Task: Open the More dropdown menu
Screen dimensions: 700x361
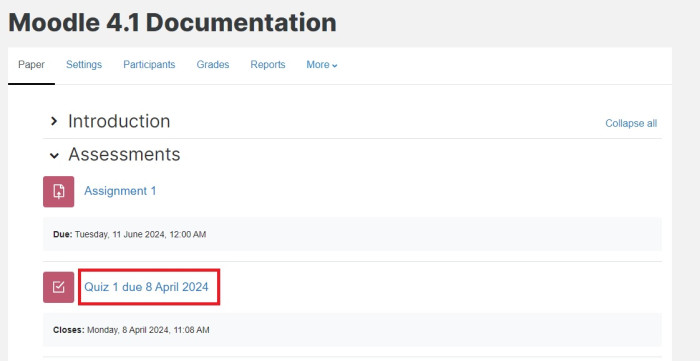Action: pos(322,65)
